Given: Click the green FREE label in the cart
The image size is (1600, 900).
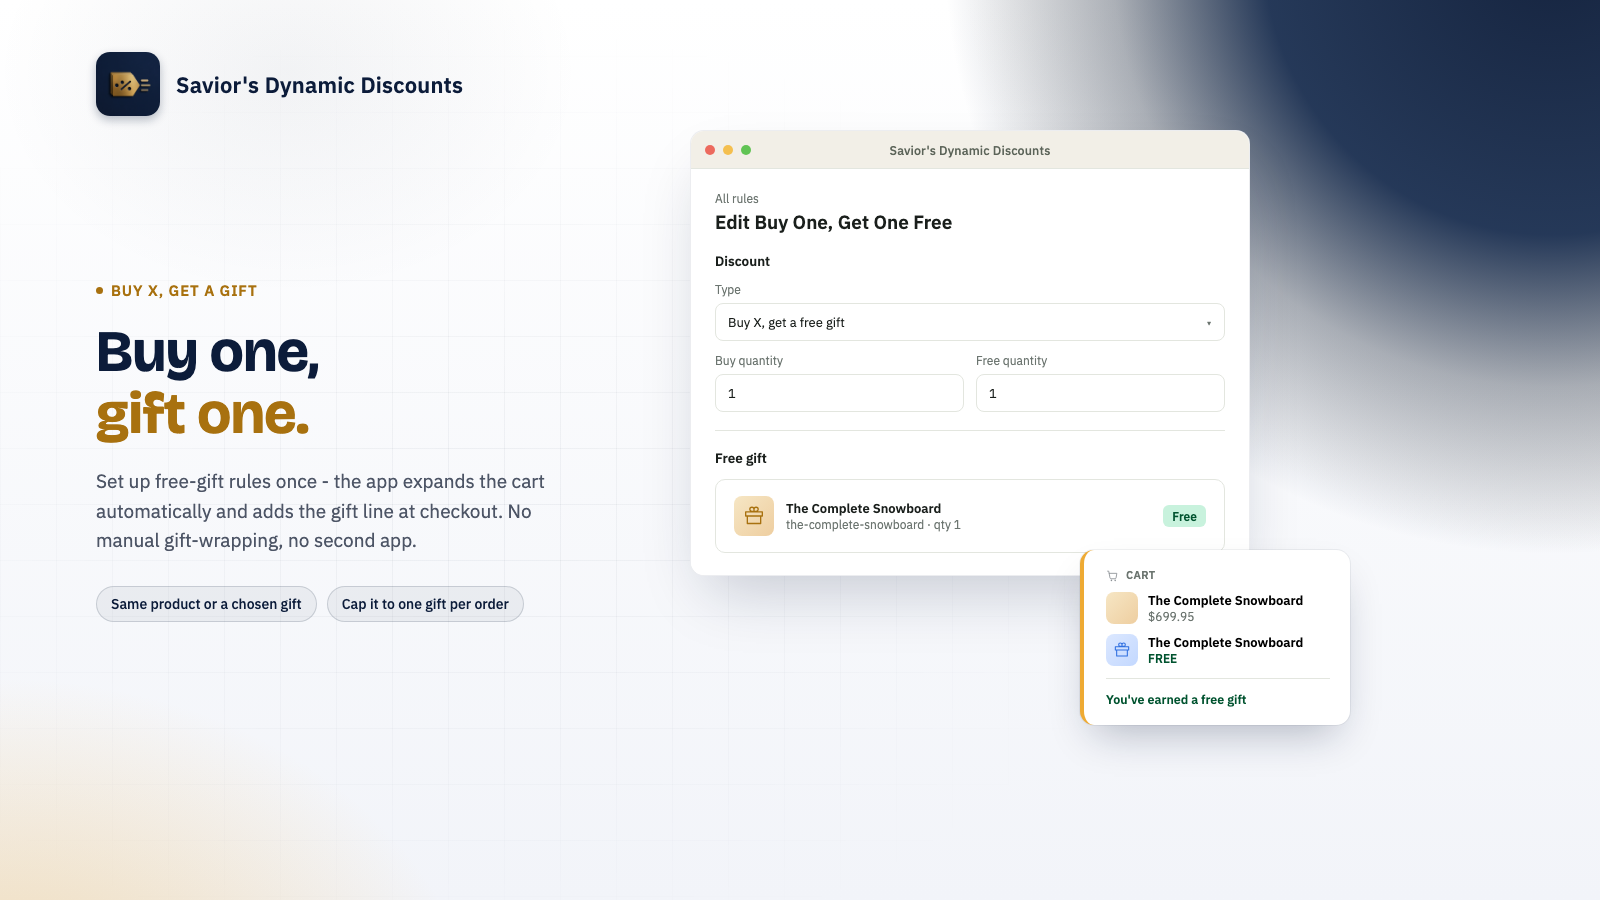Looking at the screenshot, I should (x=1162, y=659).
